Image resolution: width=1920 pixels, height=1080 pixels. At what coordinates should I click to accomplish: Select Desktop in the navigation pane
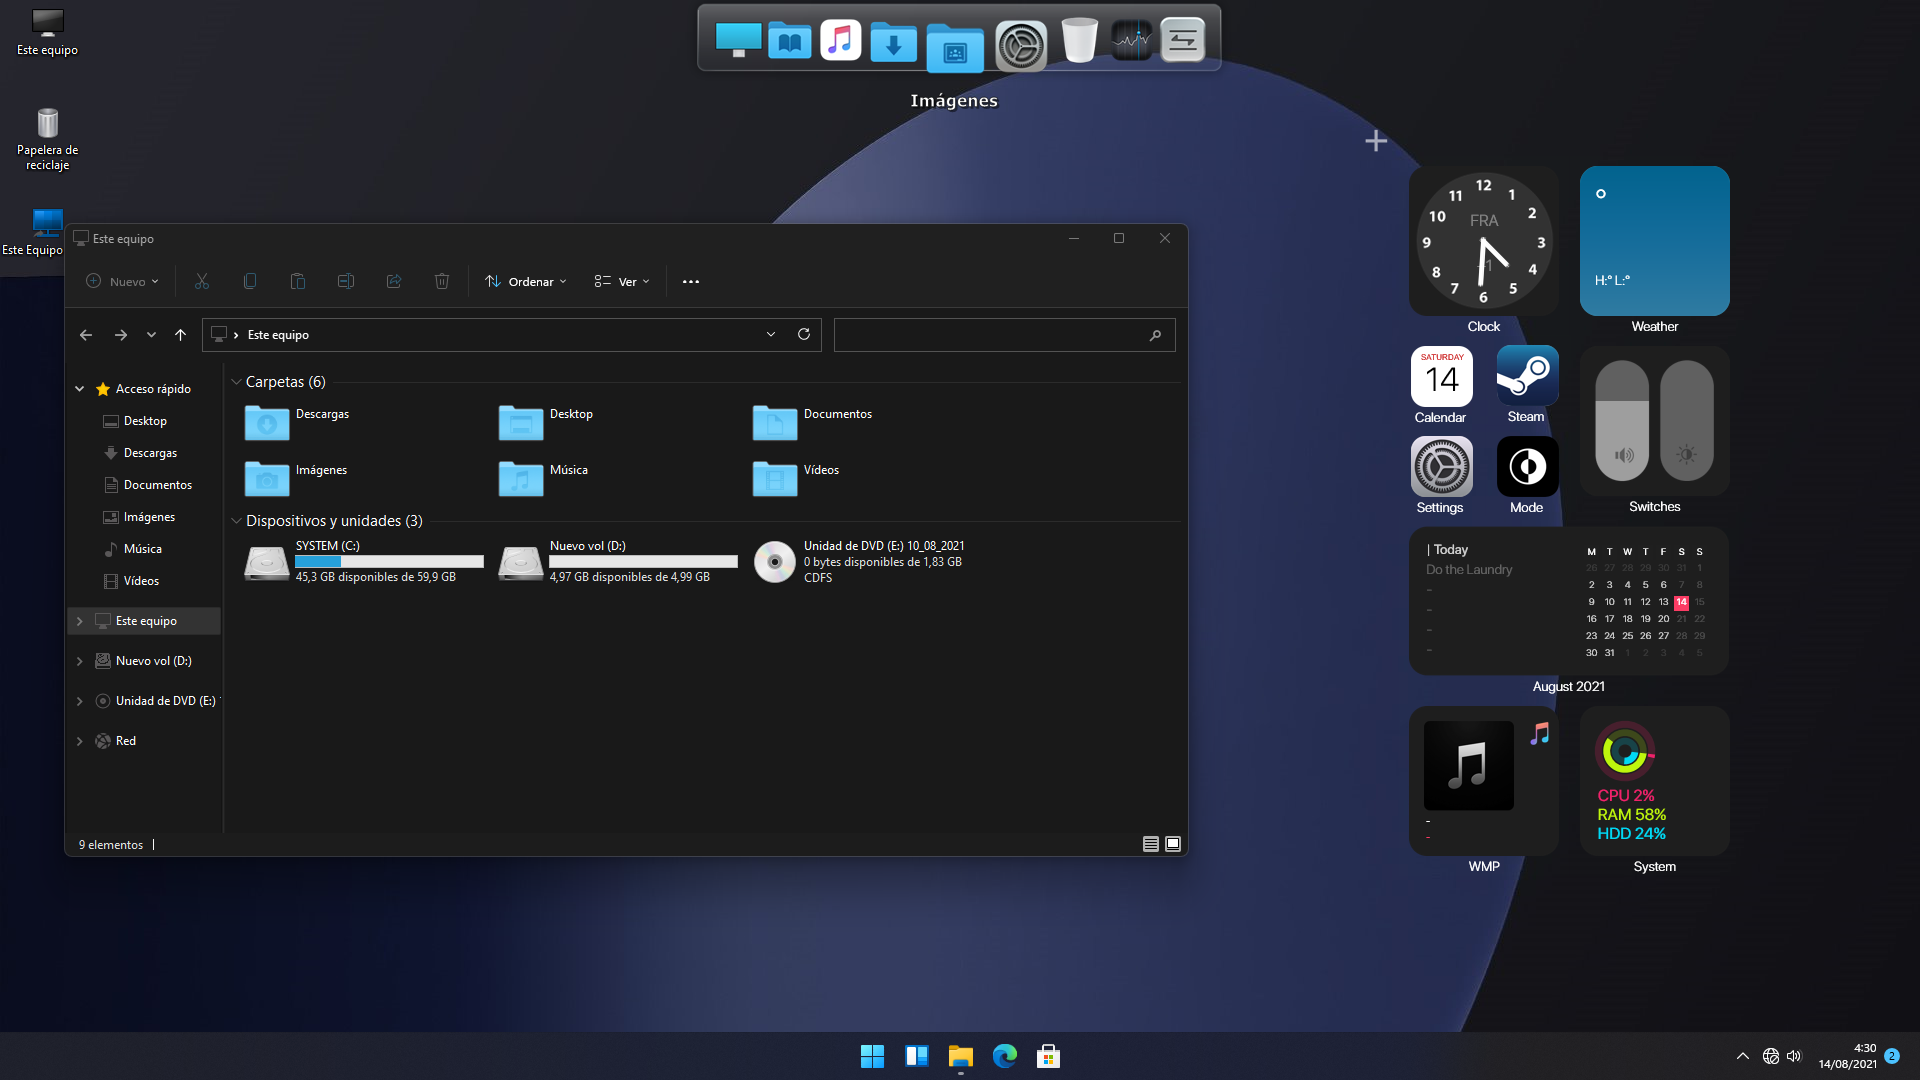(145, 421)
